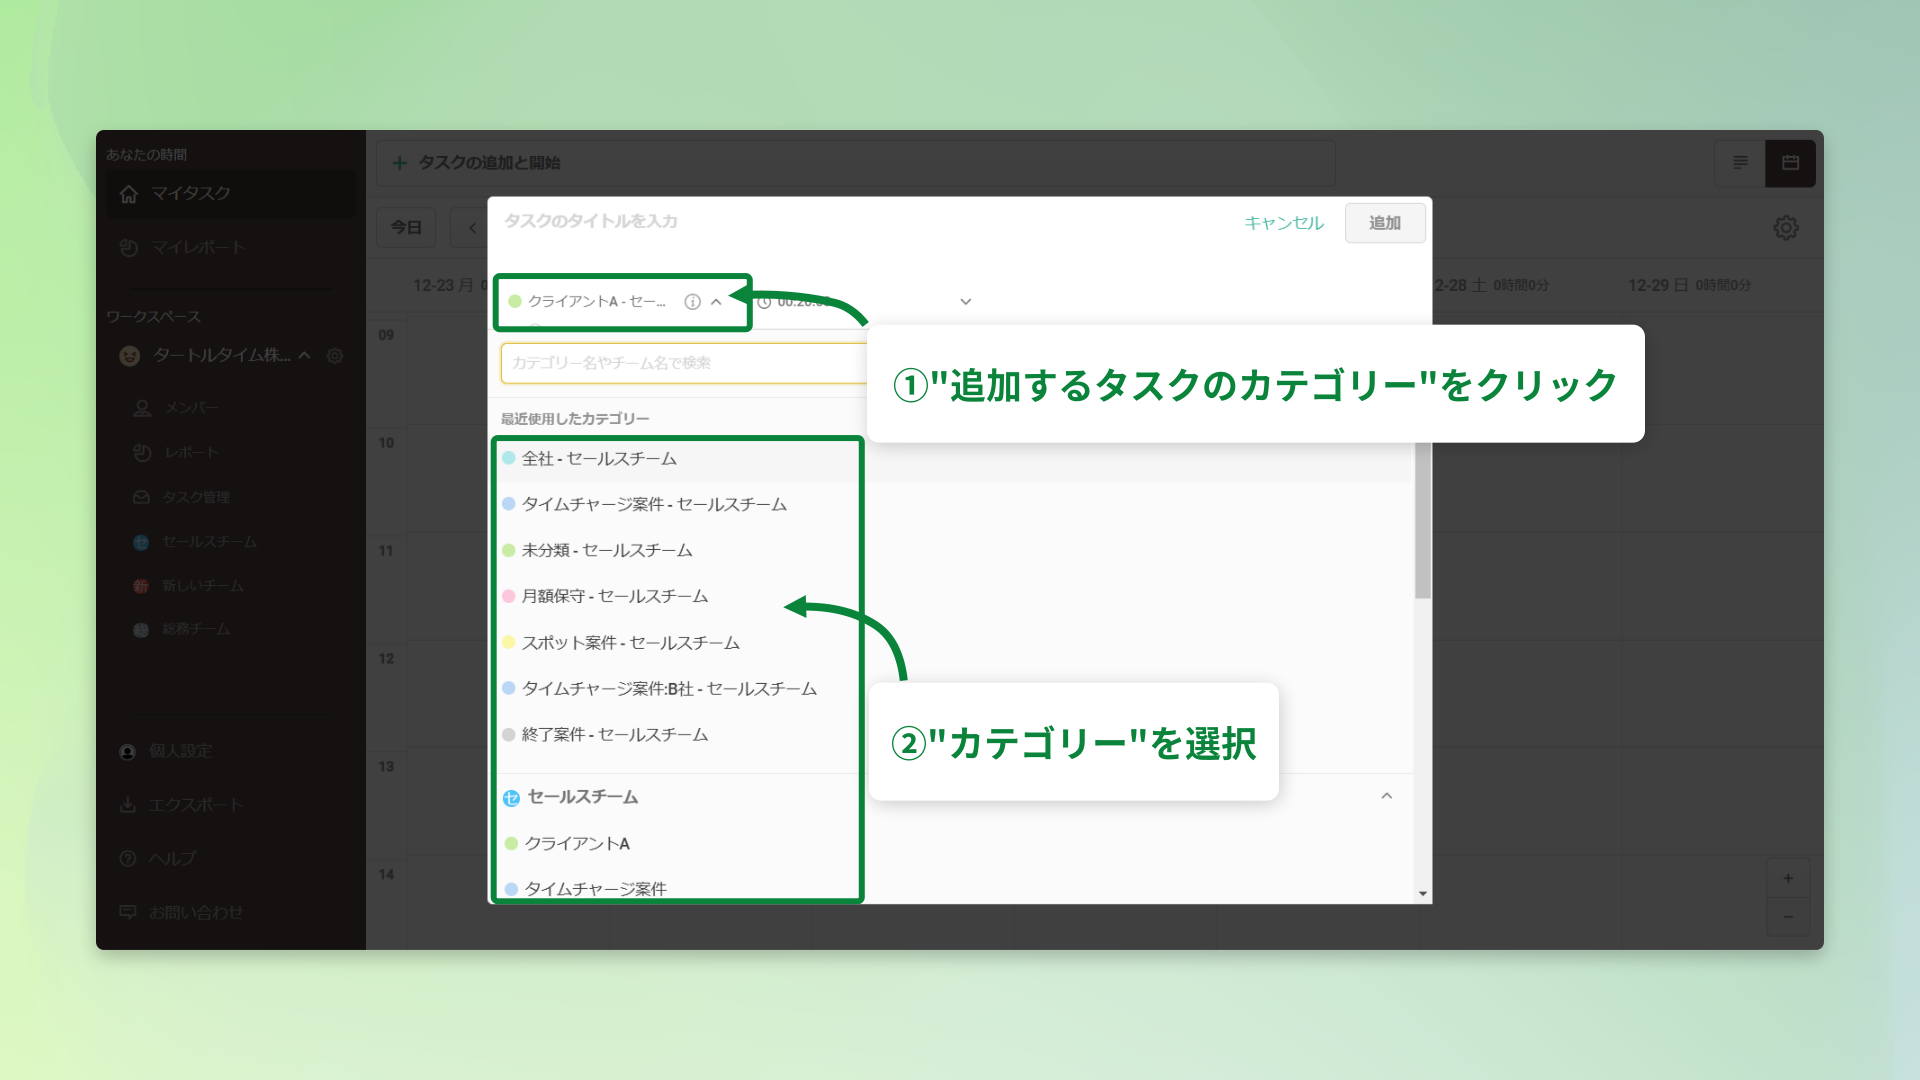Click the お問い合わせ contact icon
Screen dimensions: 1920x1080
(128, 912)
